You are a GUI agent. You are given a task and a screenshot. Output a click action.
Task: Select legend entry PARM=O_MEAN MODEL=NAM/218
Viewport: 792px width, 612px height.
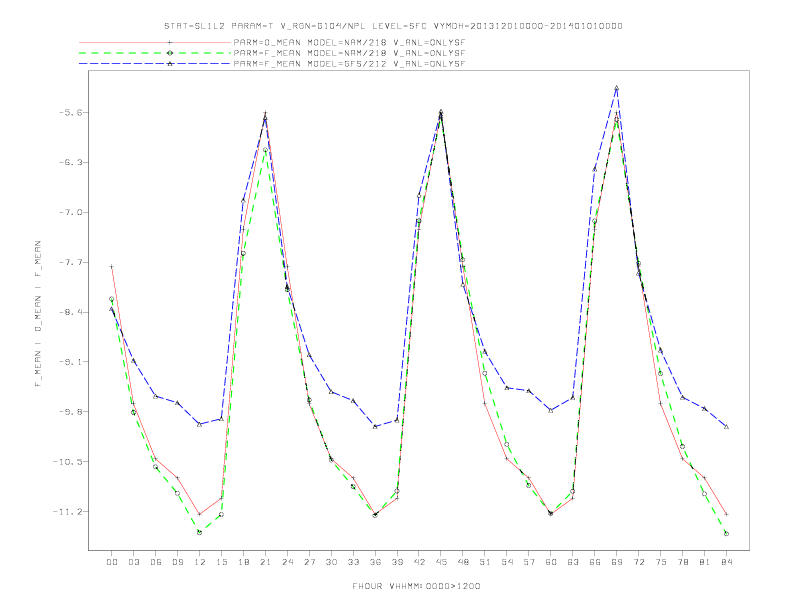pos(349,42)
